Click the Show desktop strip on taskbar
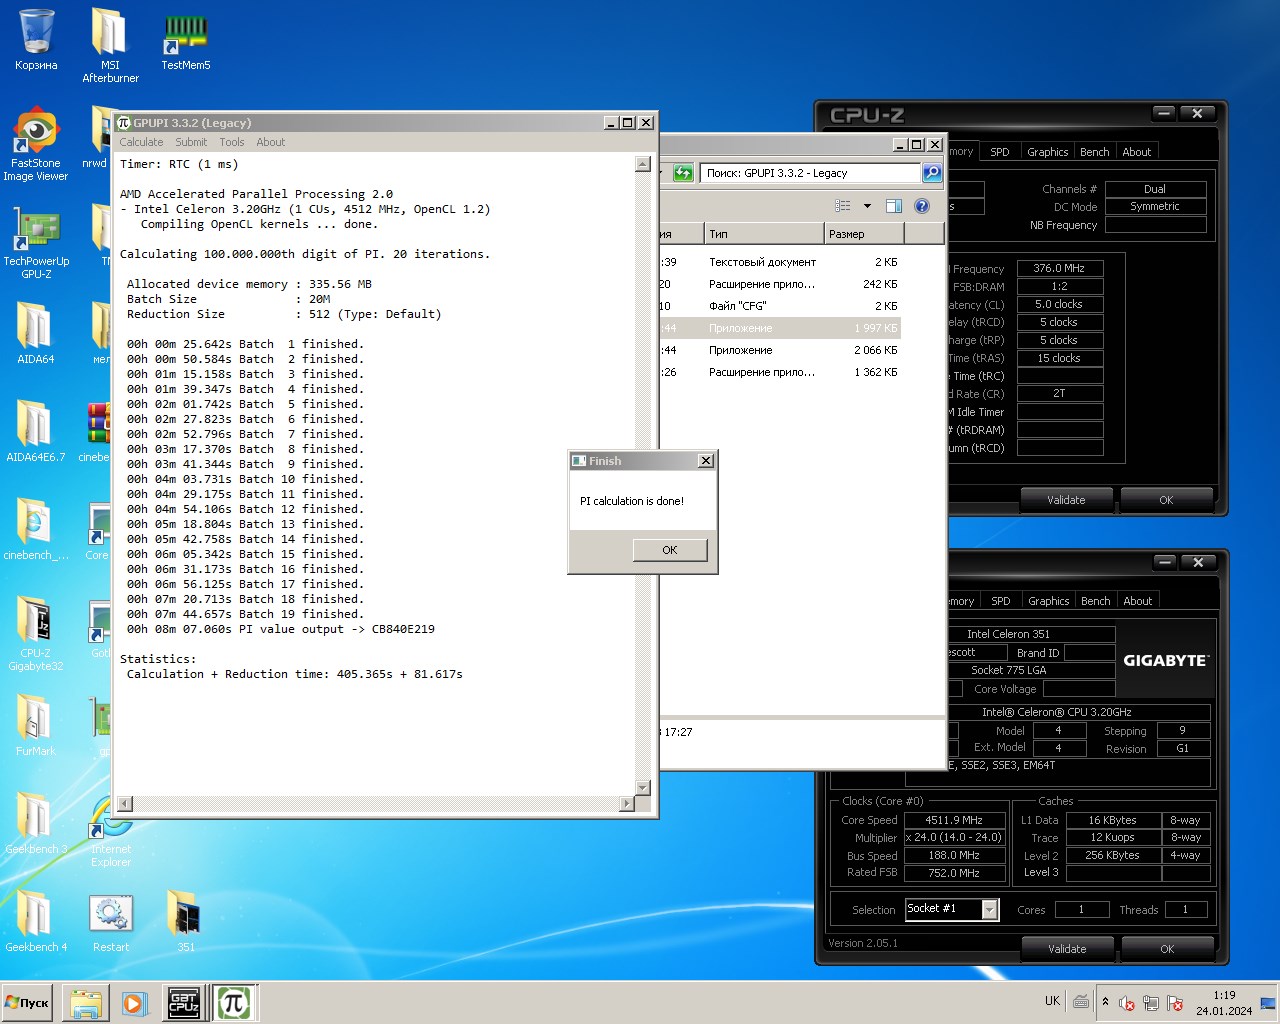 (x=1269, y=1003)
